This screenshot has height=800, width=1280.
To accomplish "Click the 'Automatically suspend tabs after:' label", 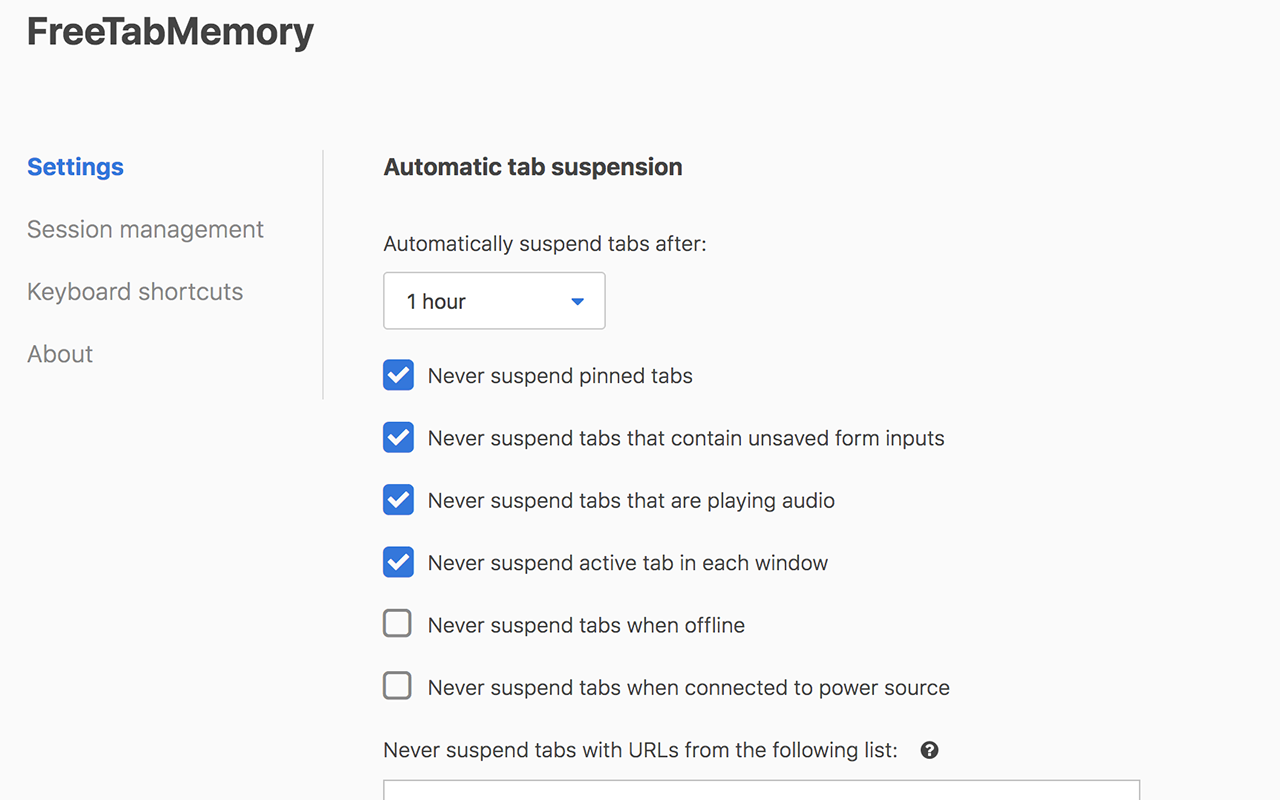I will point(544,243).
